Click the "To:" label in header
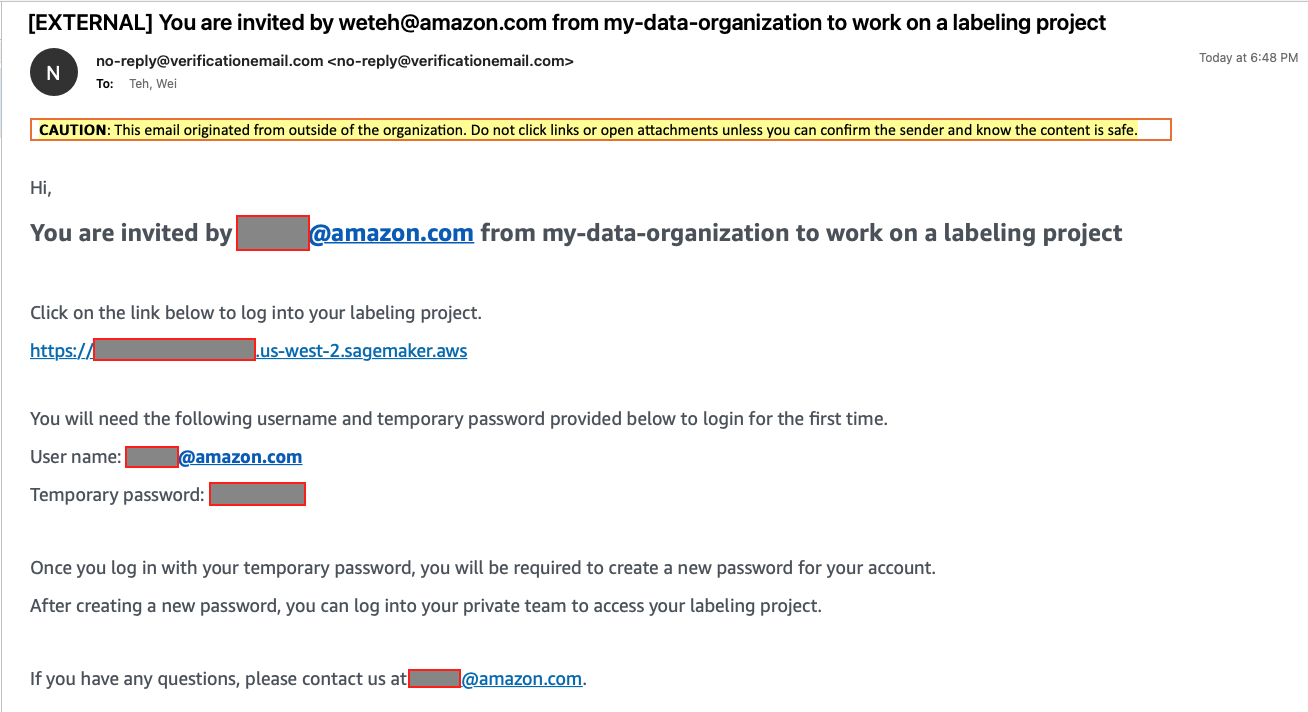The width and height of the screenshot is (1308, 712). (105, 84)
